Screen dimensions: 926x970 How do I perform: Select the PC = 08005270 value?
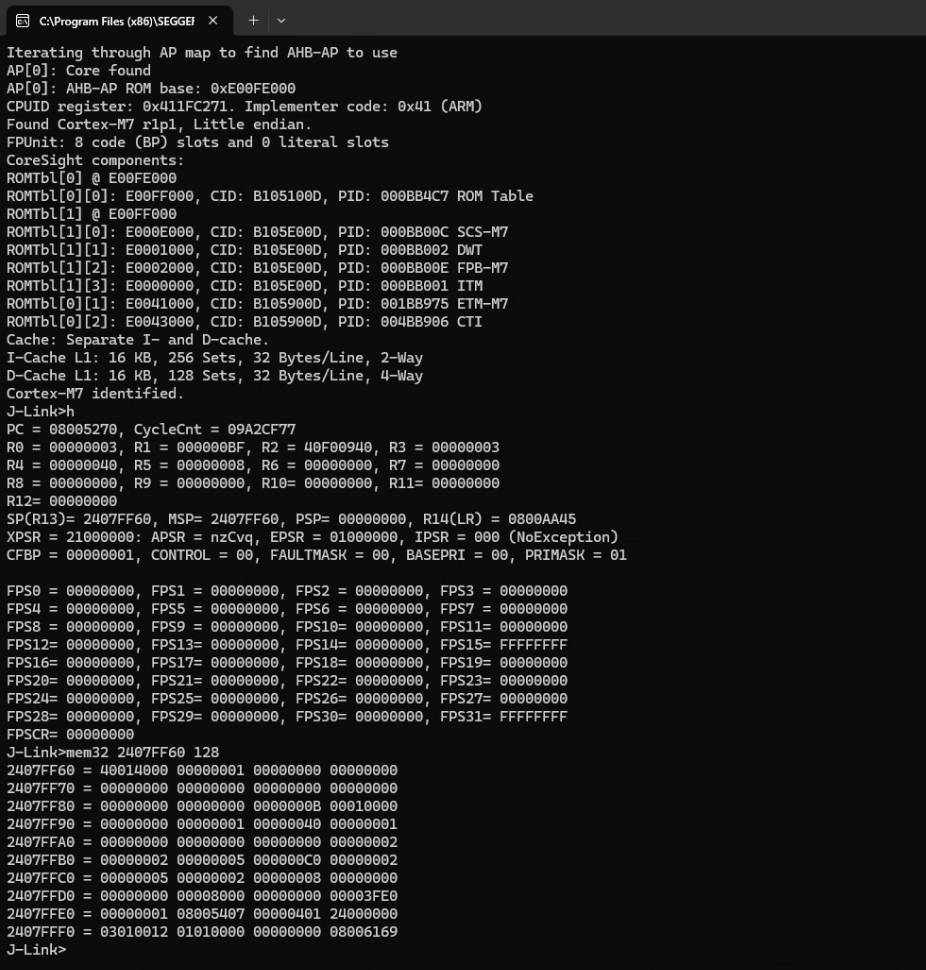80,429
